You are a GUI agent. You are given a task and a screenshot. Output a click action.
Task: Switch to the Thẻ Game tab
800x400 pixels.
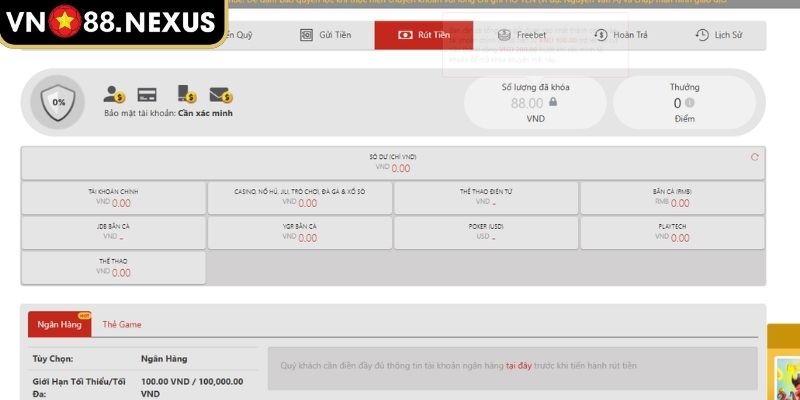click(121, 324)
